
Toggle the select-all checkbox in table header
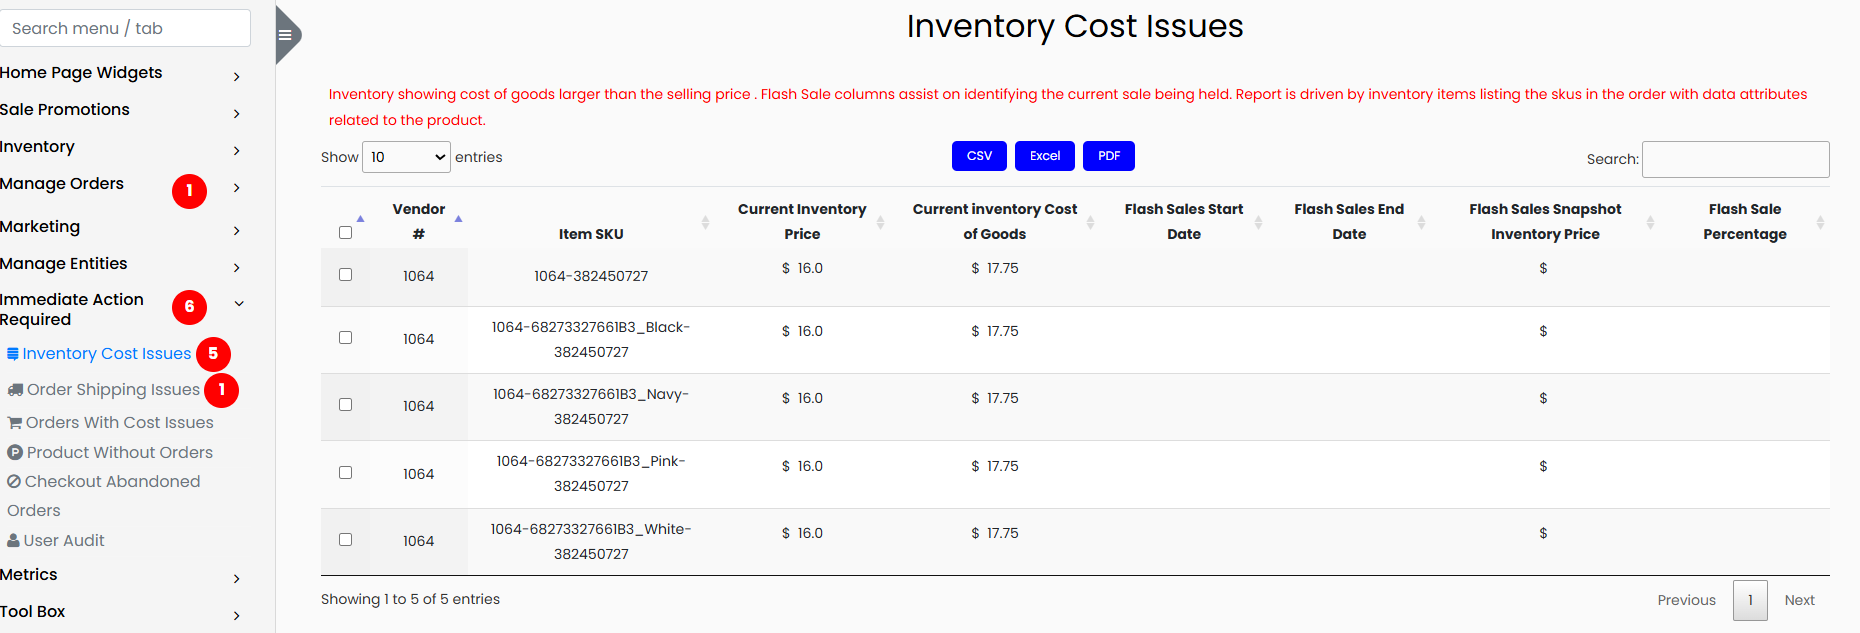click(x=345, y=233)
